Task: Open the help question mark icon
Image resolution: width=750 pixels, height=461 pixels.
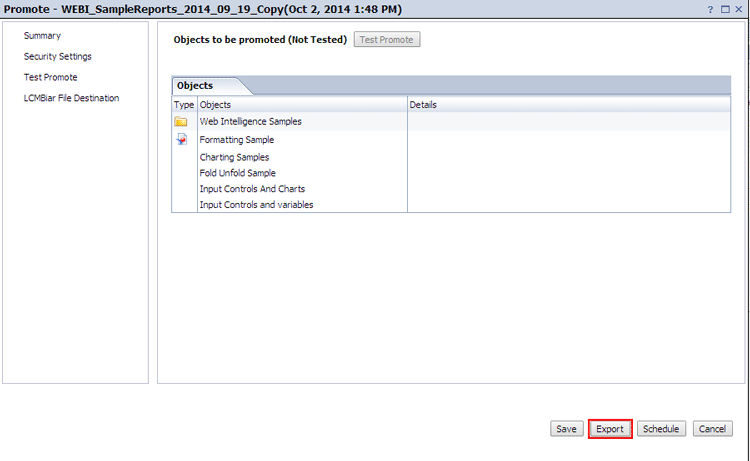Action: tap(710, 10)
